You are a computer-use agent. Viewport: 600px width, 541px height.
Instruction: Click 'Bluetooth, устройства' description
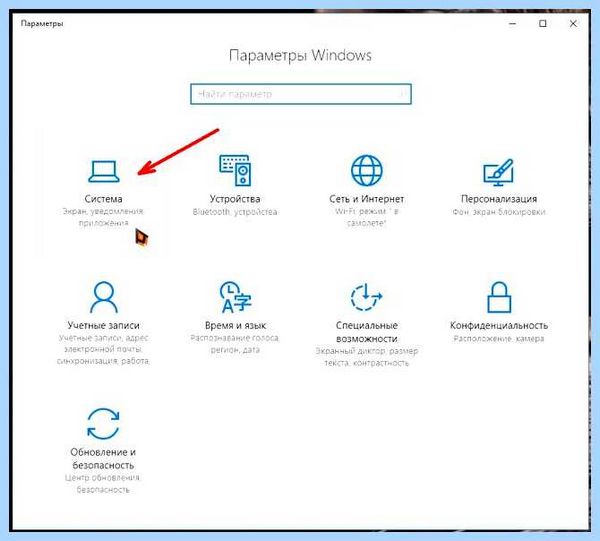pyautogui.click(x=235, y=212)
